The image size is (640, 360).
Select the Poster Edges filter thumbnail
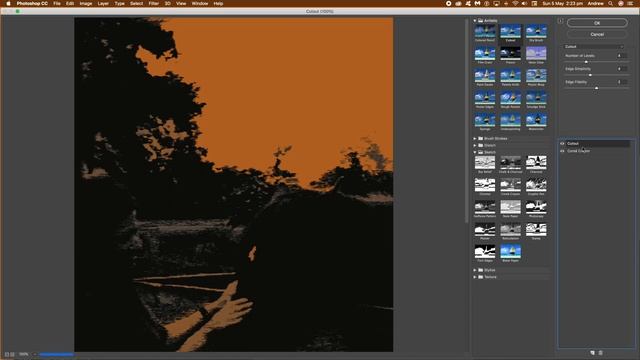coord(485,98)
